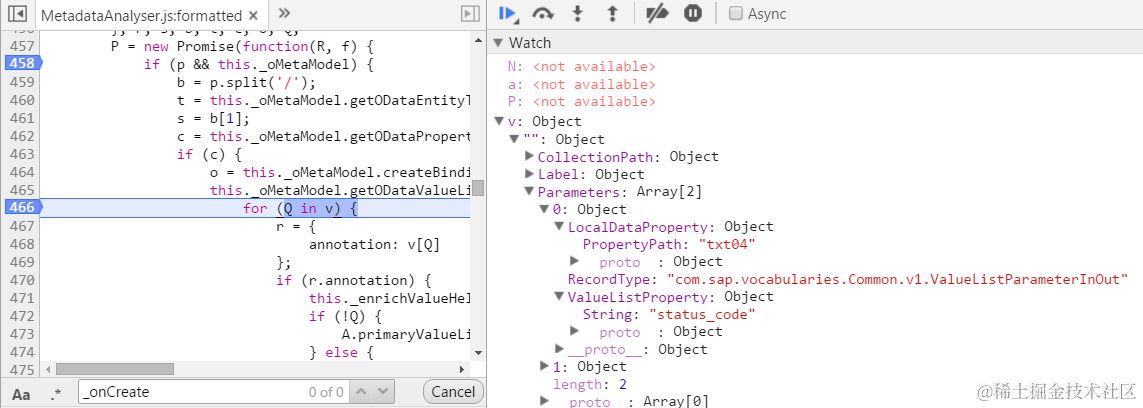The image size is (1143, 408).
Task: Enable the Async checkbox
Action: [x=736, y=13]
